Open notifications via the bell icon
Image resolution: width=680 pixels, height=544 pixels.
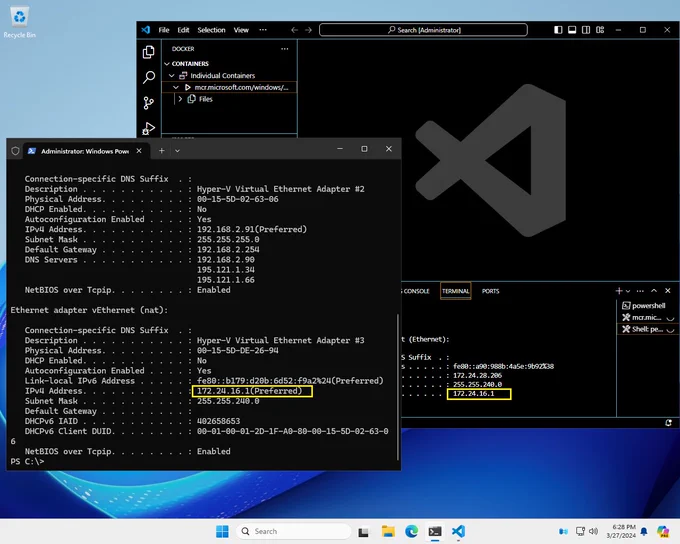point(644,531)
